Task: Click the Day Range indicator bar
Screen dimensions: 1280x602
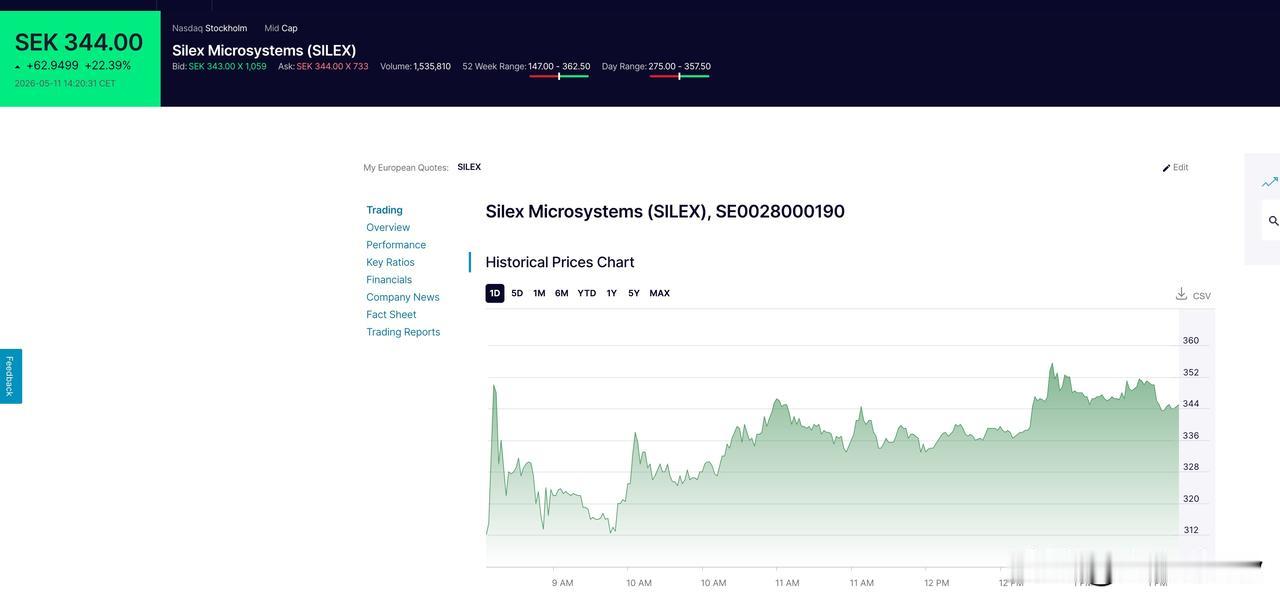Action: tap(679, 76)
